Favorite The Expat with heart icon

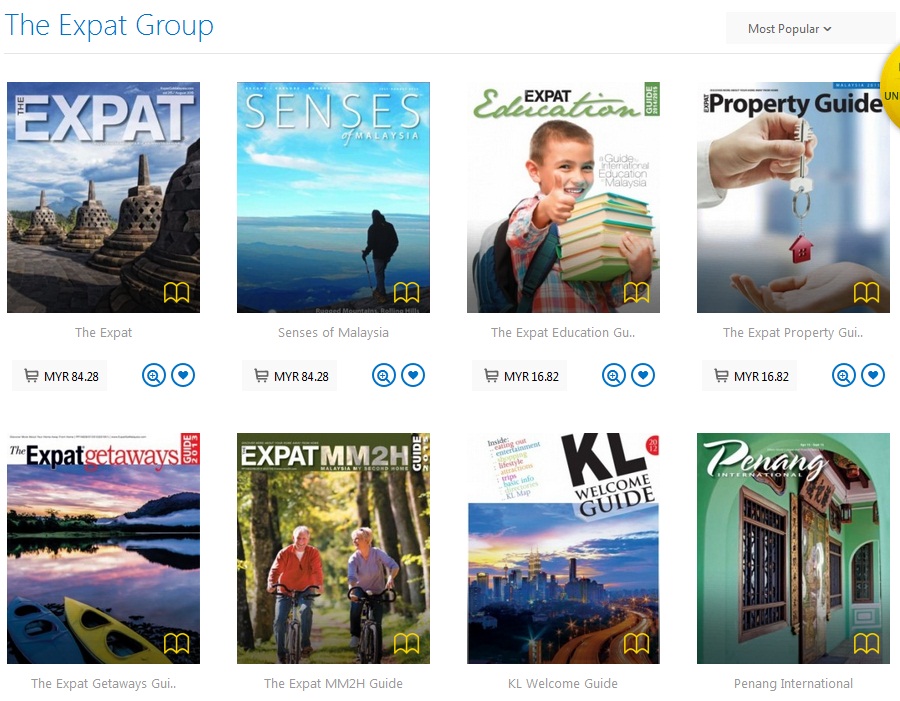pyautogui.click(x=183, y=375)
